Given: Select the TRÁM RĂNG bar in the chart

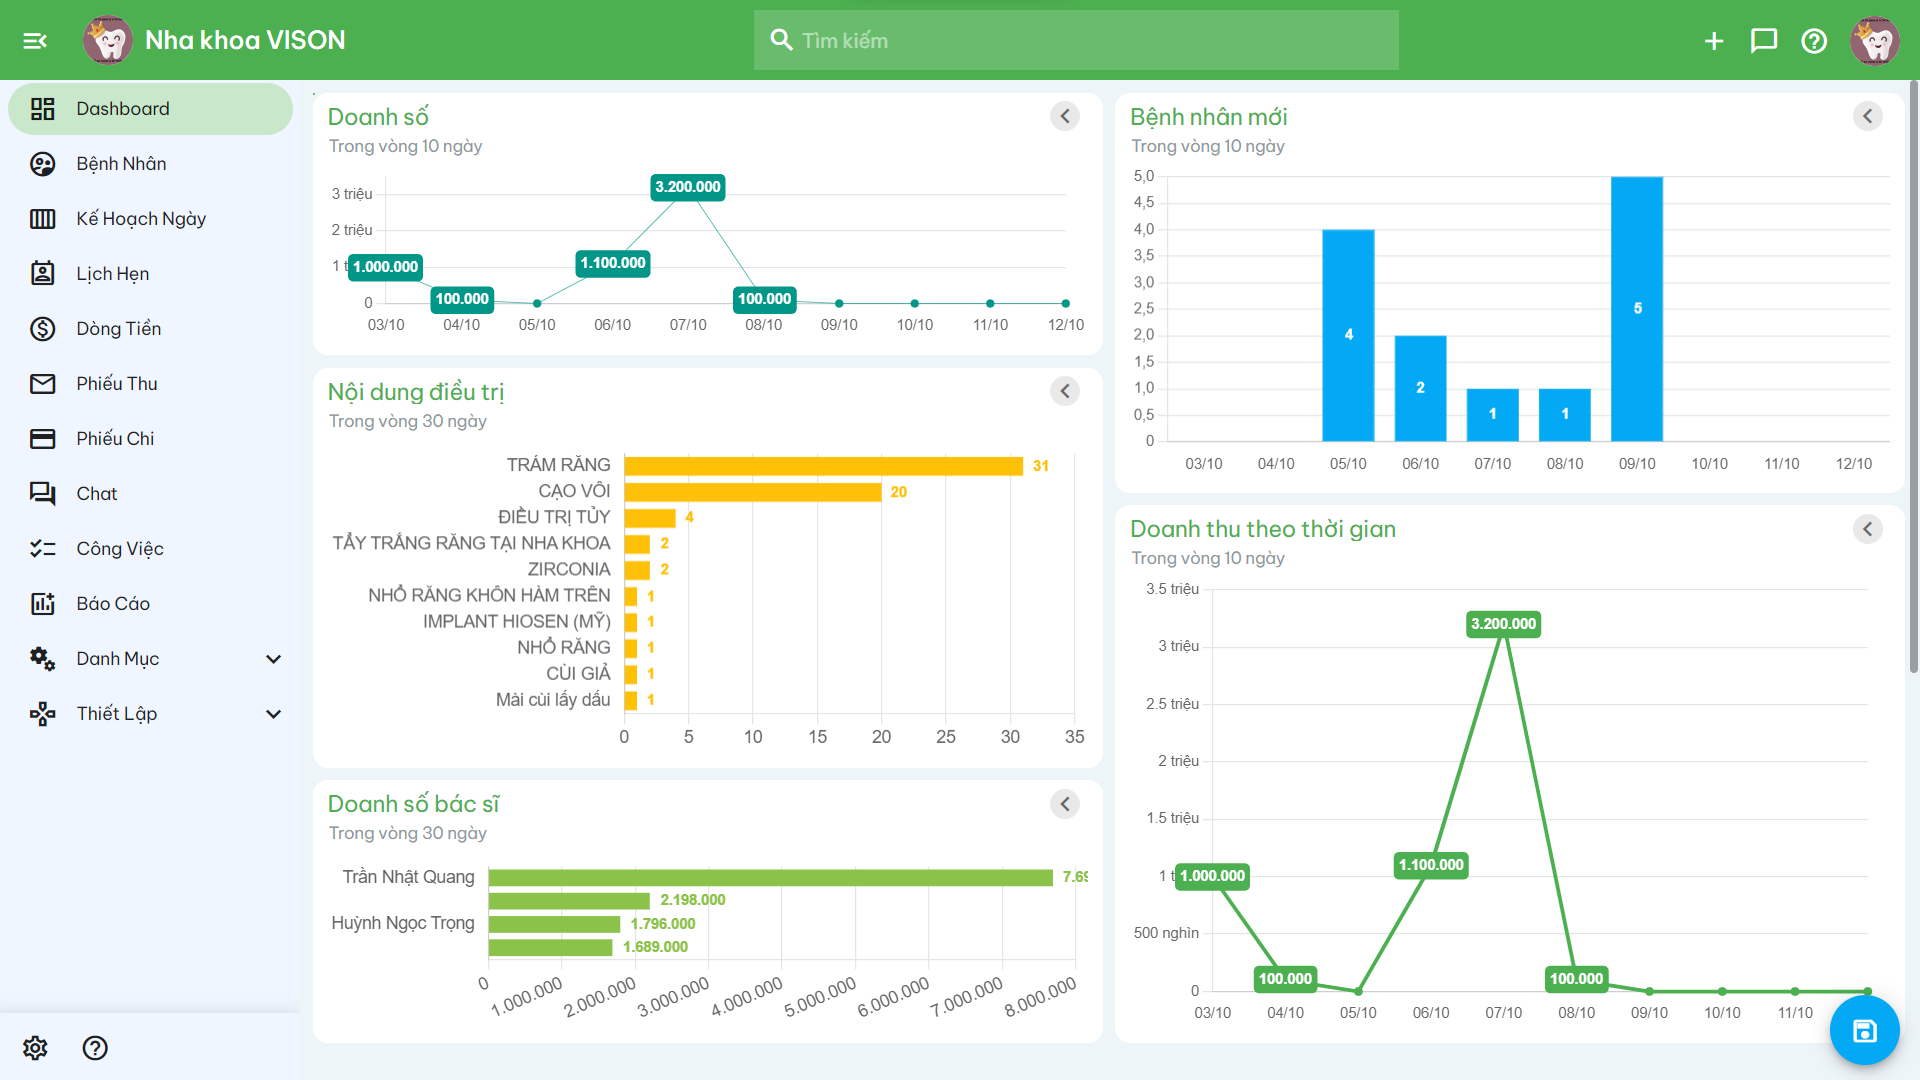Looking at the screenshot, I should click(820, 464).
